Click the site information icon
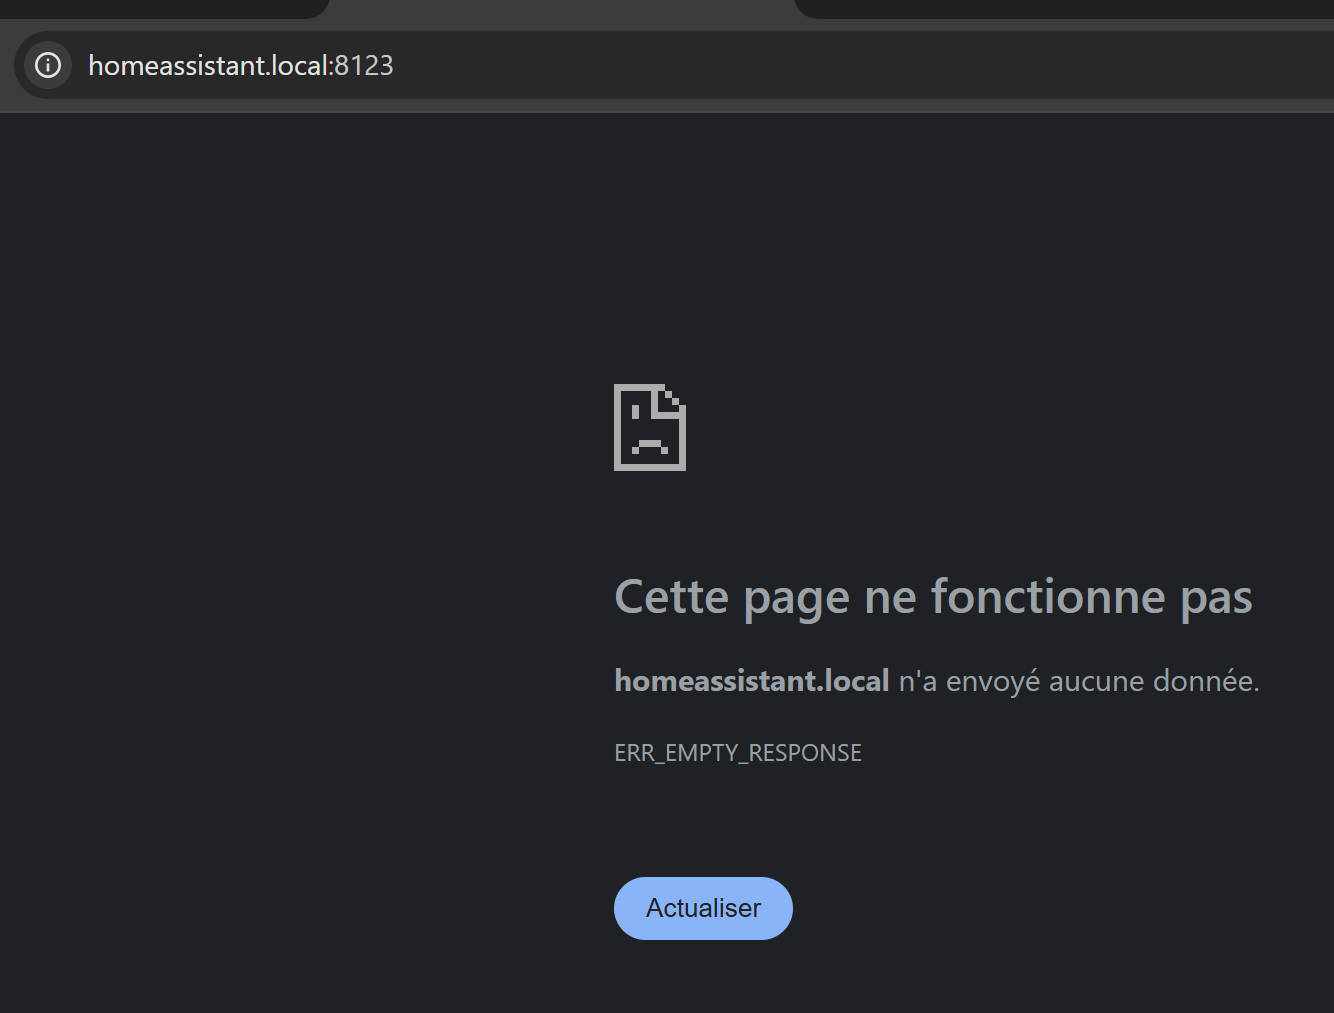This screenshot has width=1334, height=1013. tap(48, 65)
